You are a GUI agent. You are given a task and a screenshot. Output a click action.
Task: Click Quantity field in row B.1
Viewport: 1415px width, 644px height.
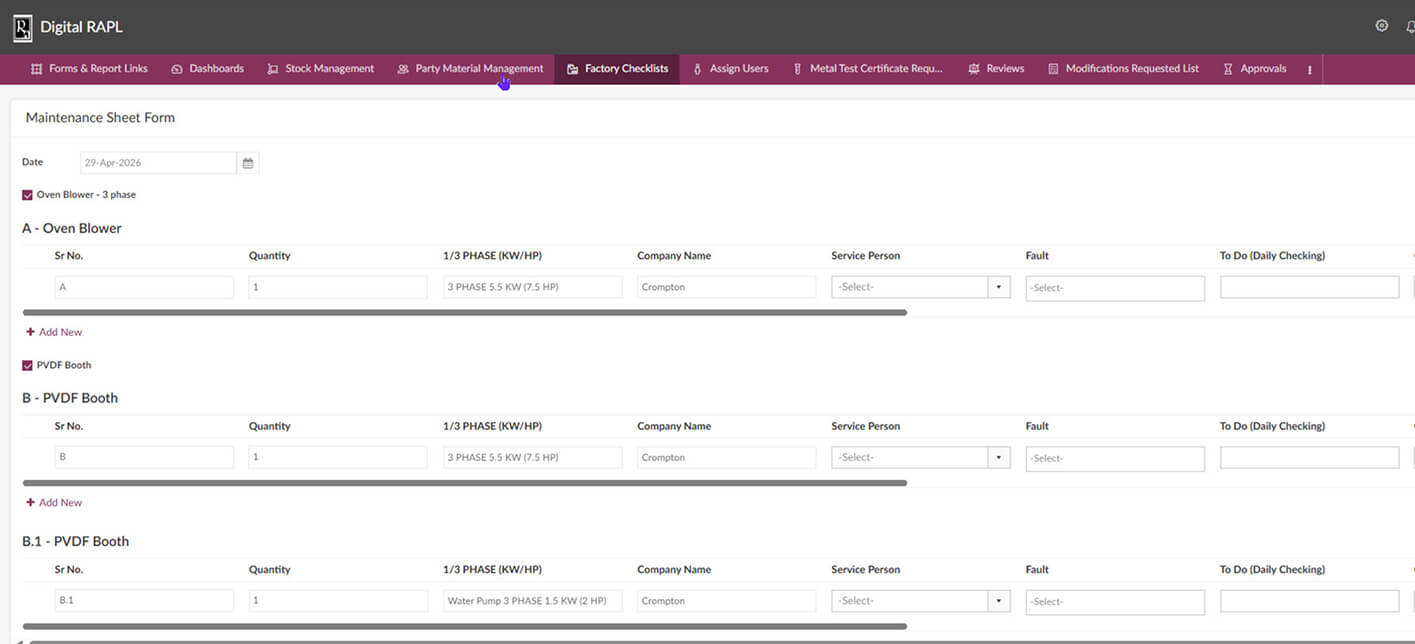point(338,601)
